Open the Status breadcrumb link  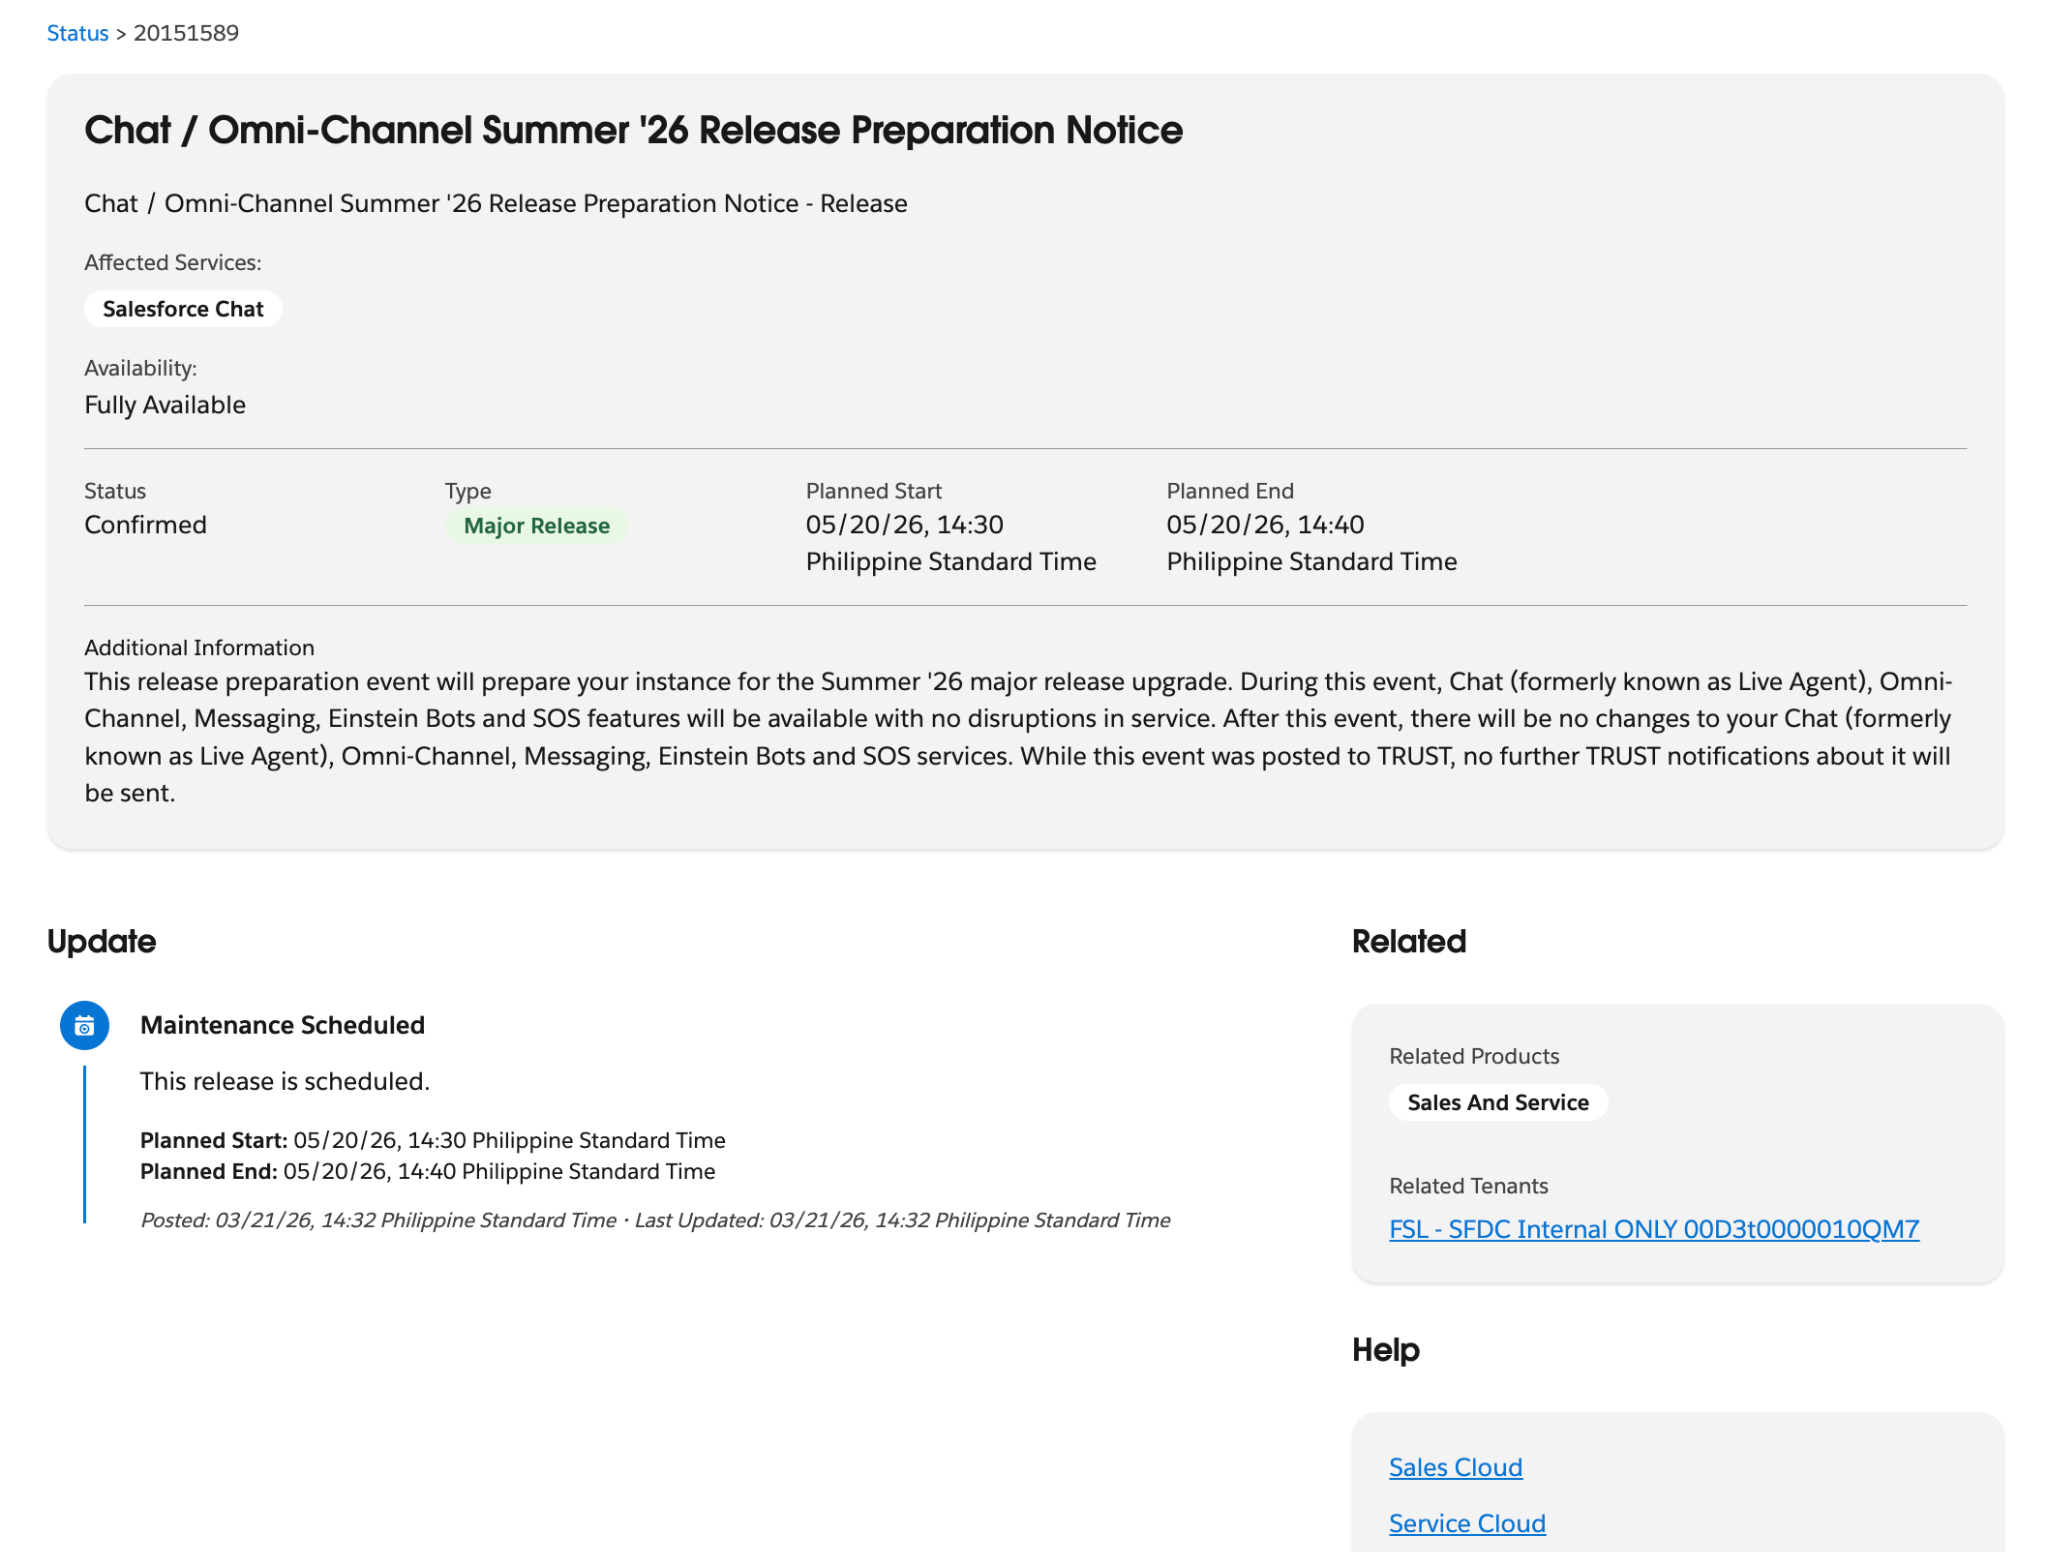(x=77, y=33)
